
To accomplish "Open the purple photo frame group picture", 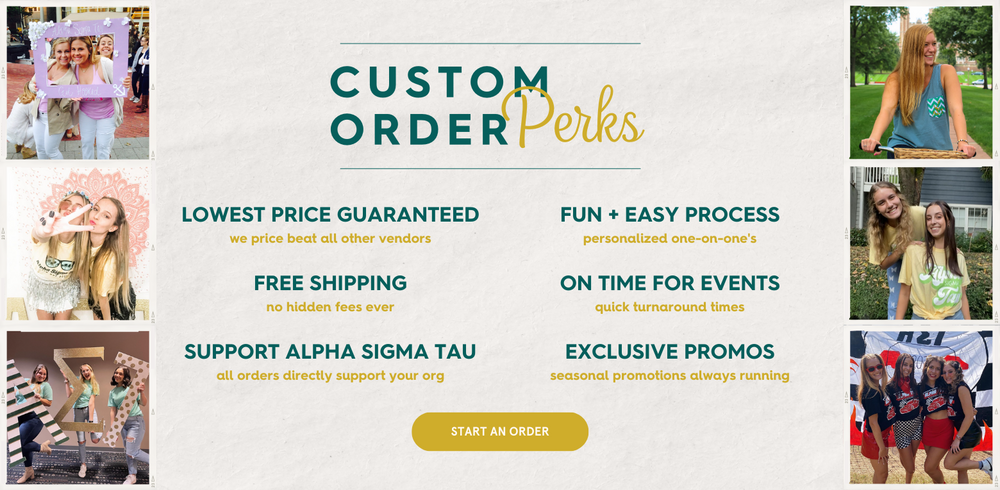I will pyautogui.click(x=78, y=82).
